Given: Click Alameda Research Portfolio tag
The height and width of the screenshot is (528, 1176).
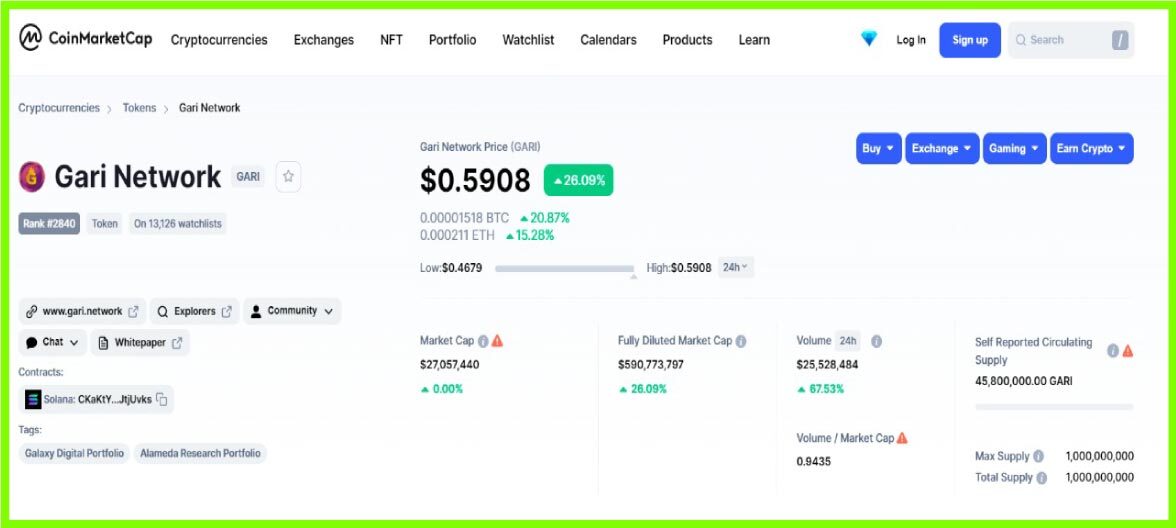Looking at the screenshot, I should pos(200,453).
